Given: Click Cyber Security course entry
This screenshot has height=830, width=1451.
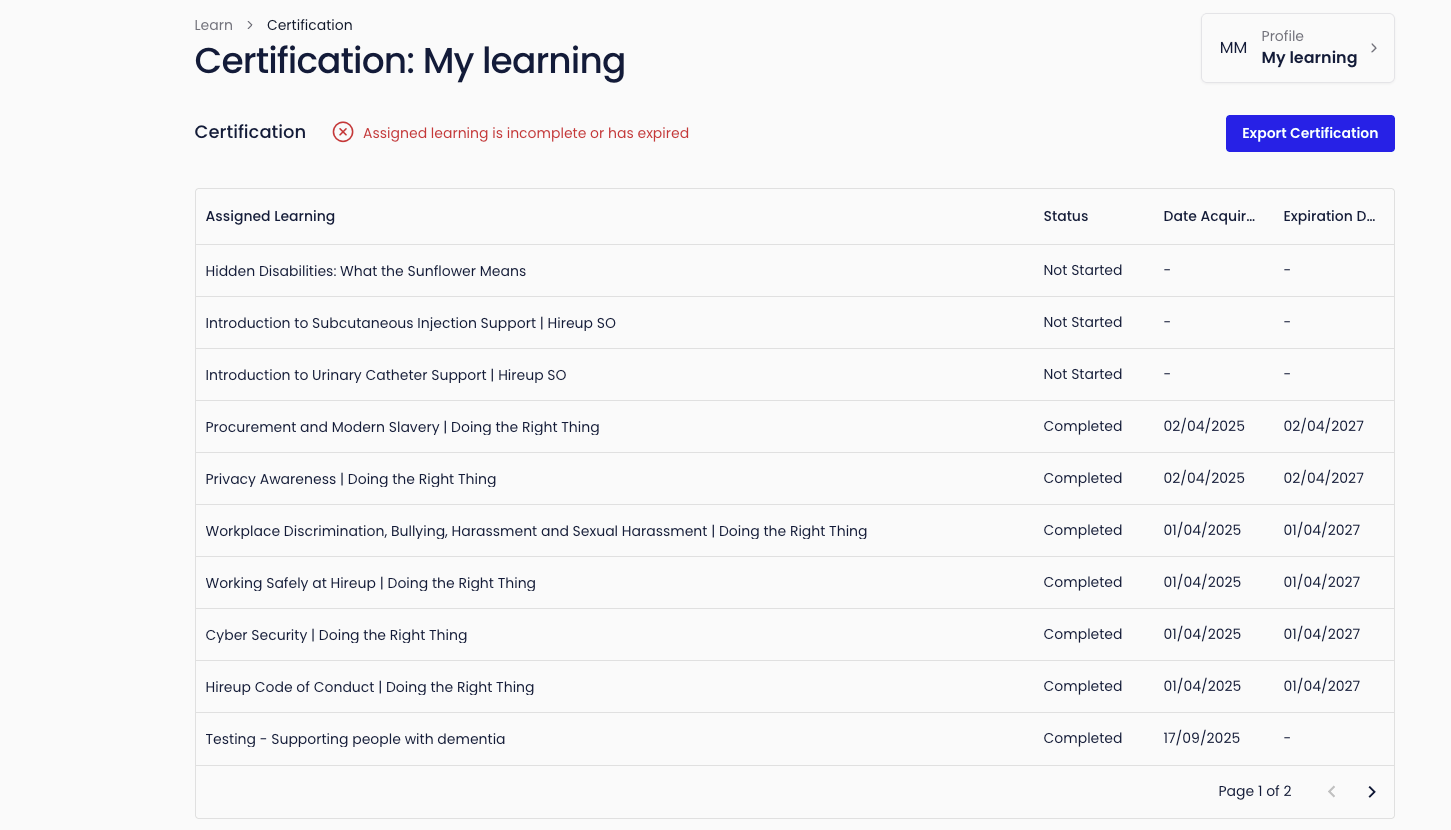Looking at the screenshot, I should pyautogui.click(x=336, y=635).
